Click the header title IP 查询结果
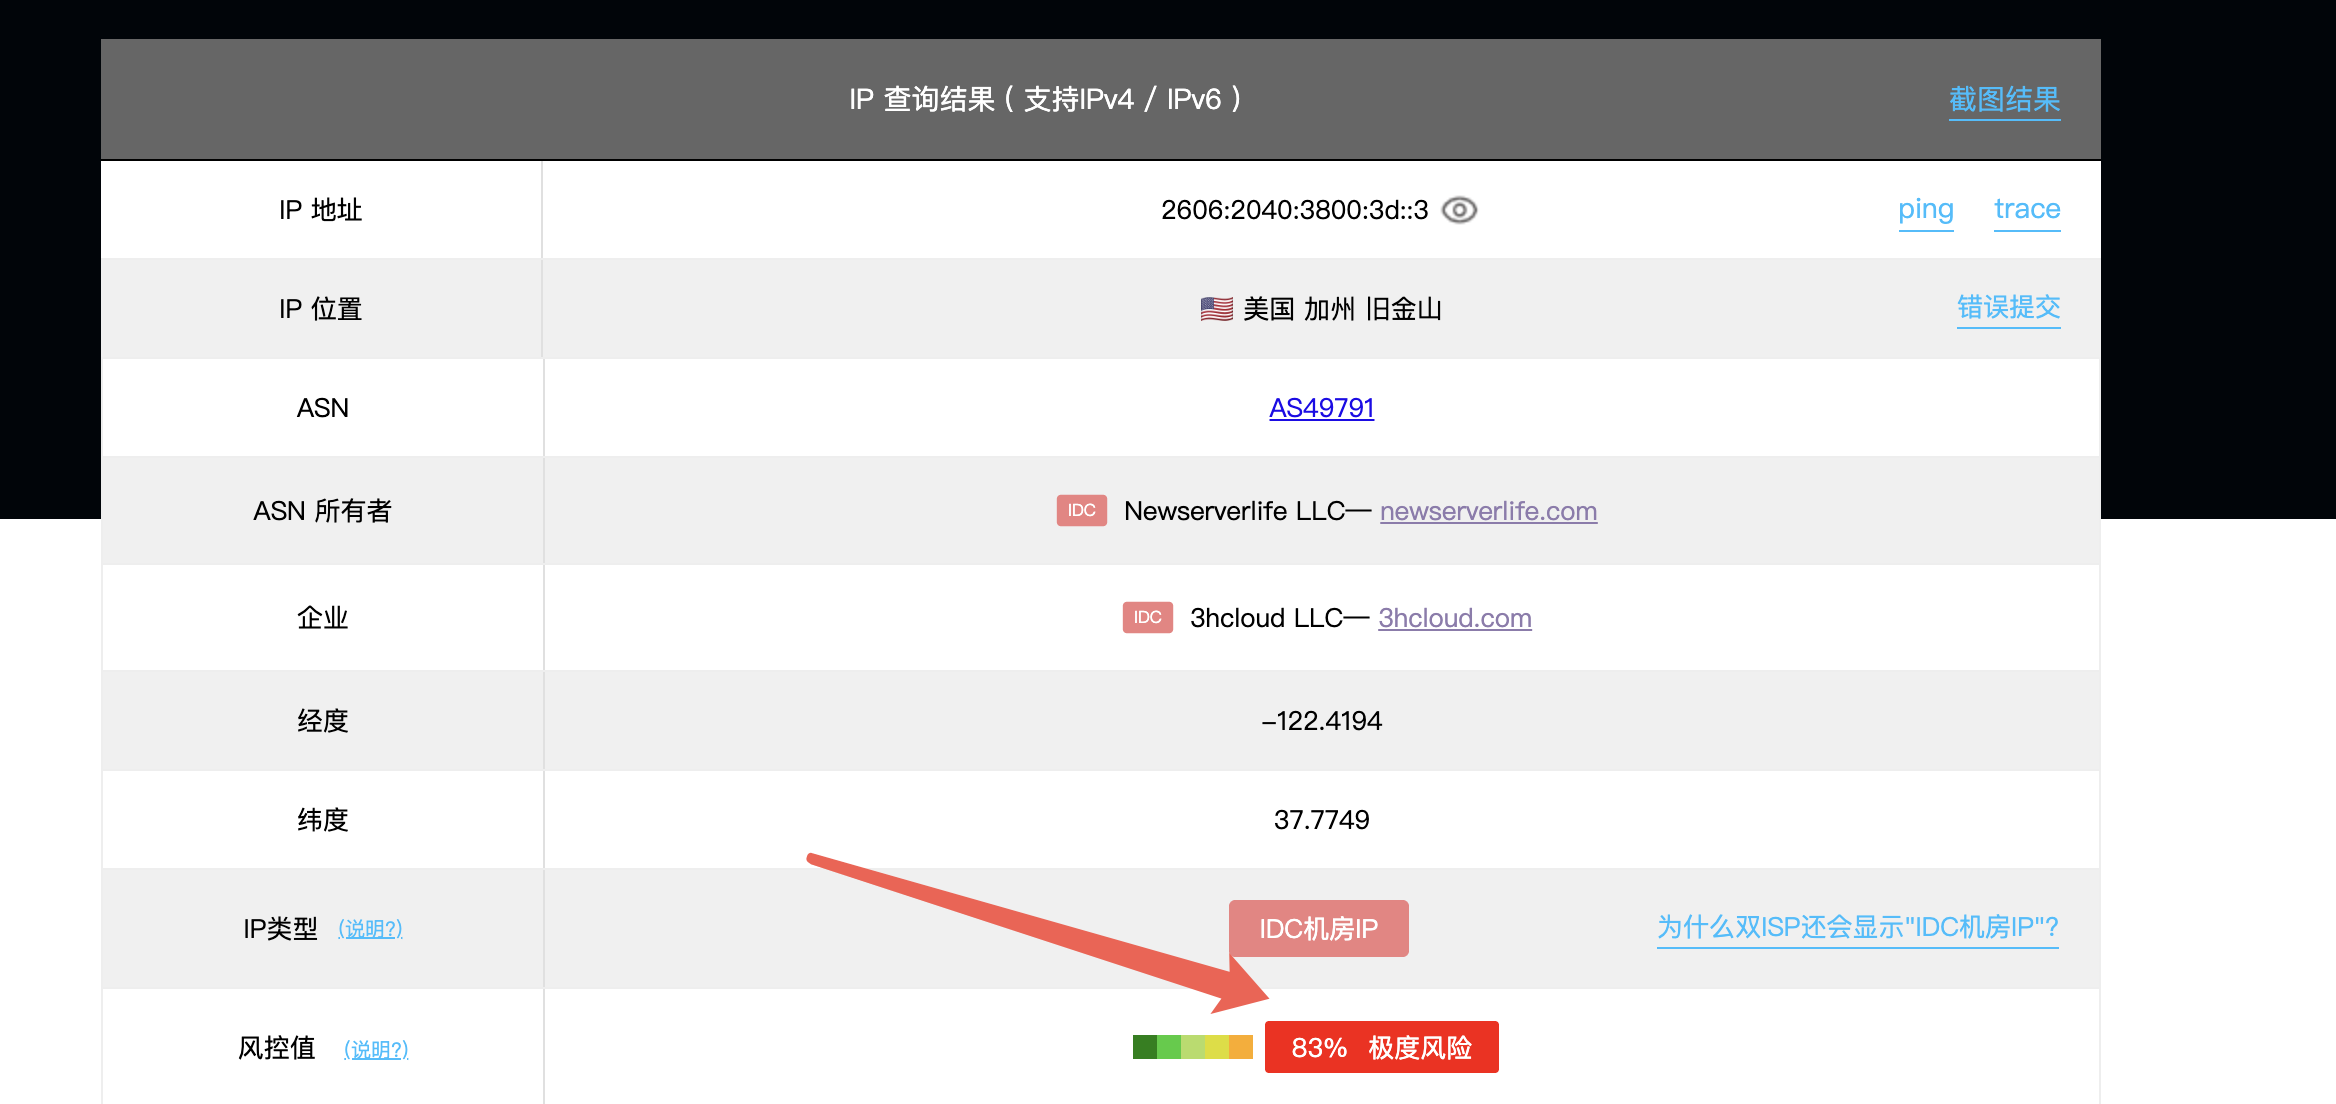Image resolution: width=2336 pixels, height=1104 pixels. point(1045,99)
